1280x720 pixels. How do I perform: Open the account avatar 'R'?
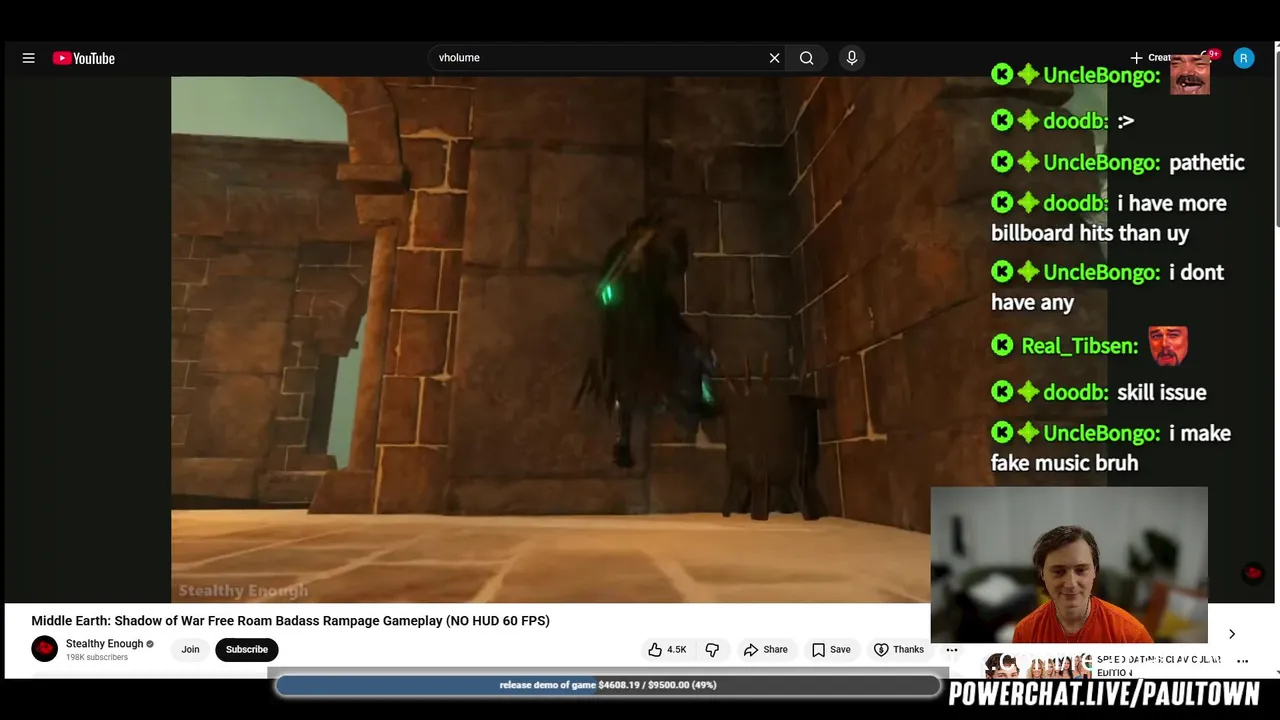1244,58
